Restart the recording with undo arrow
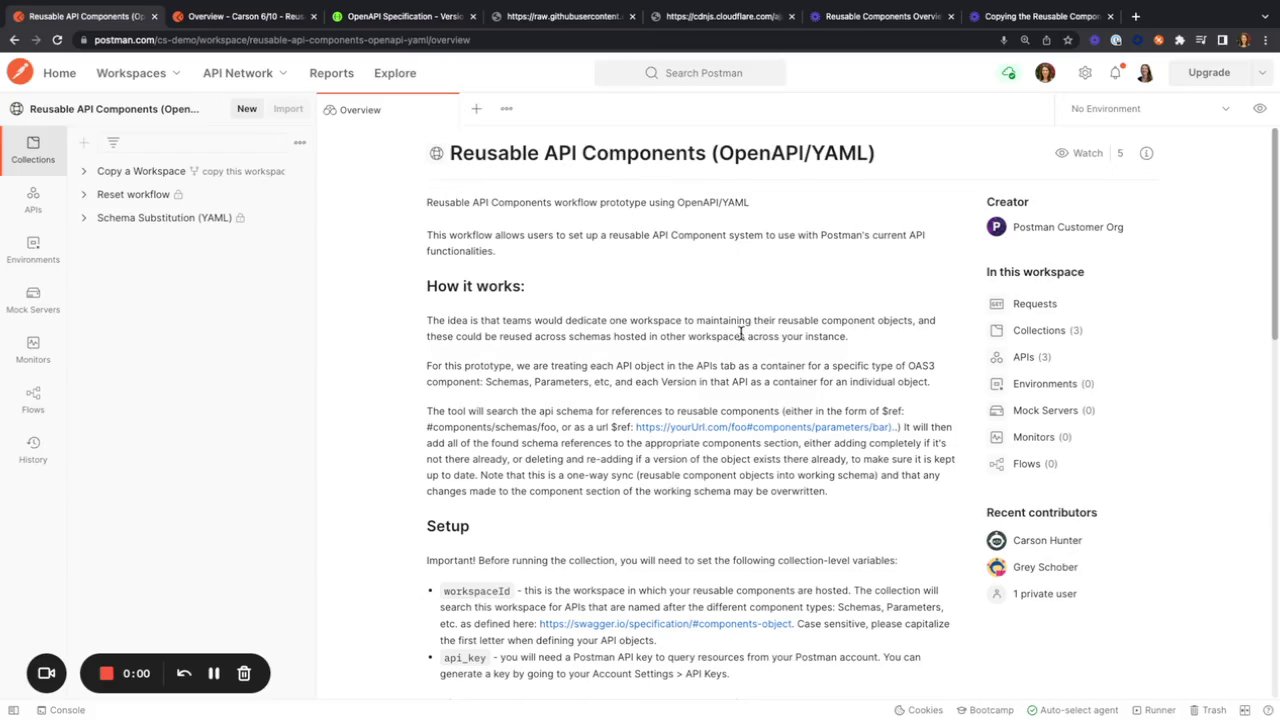The image size is (1280, 720). (x=184, y=673)
